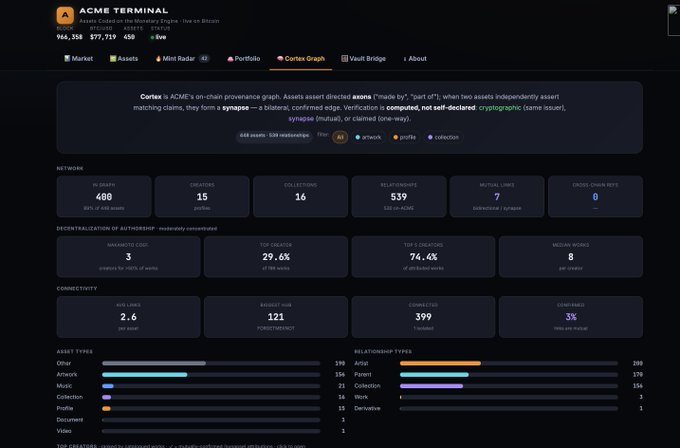Viewport: 680px width, 448px height.
Task: Go to the Portfolio tab
Action: click(x=243, y=59)
